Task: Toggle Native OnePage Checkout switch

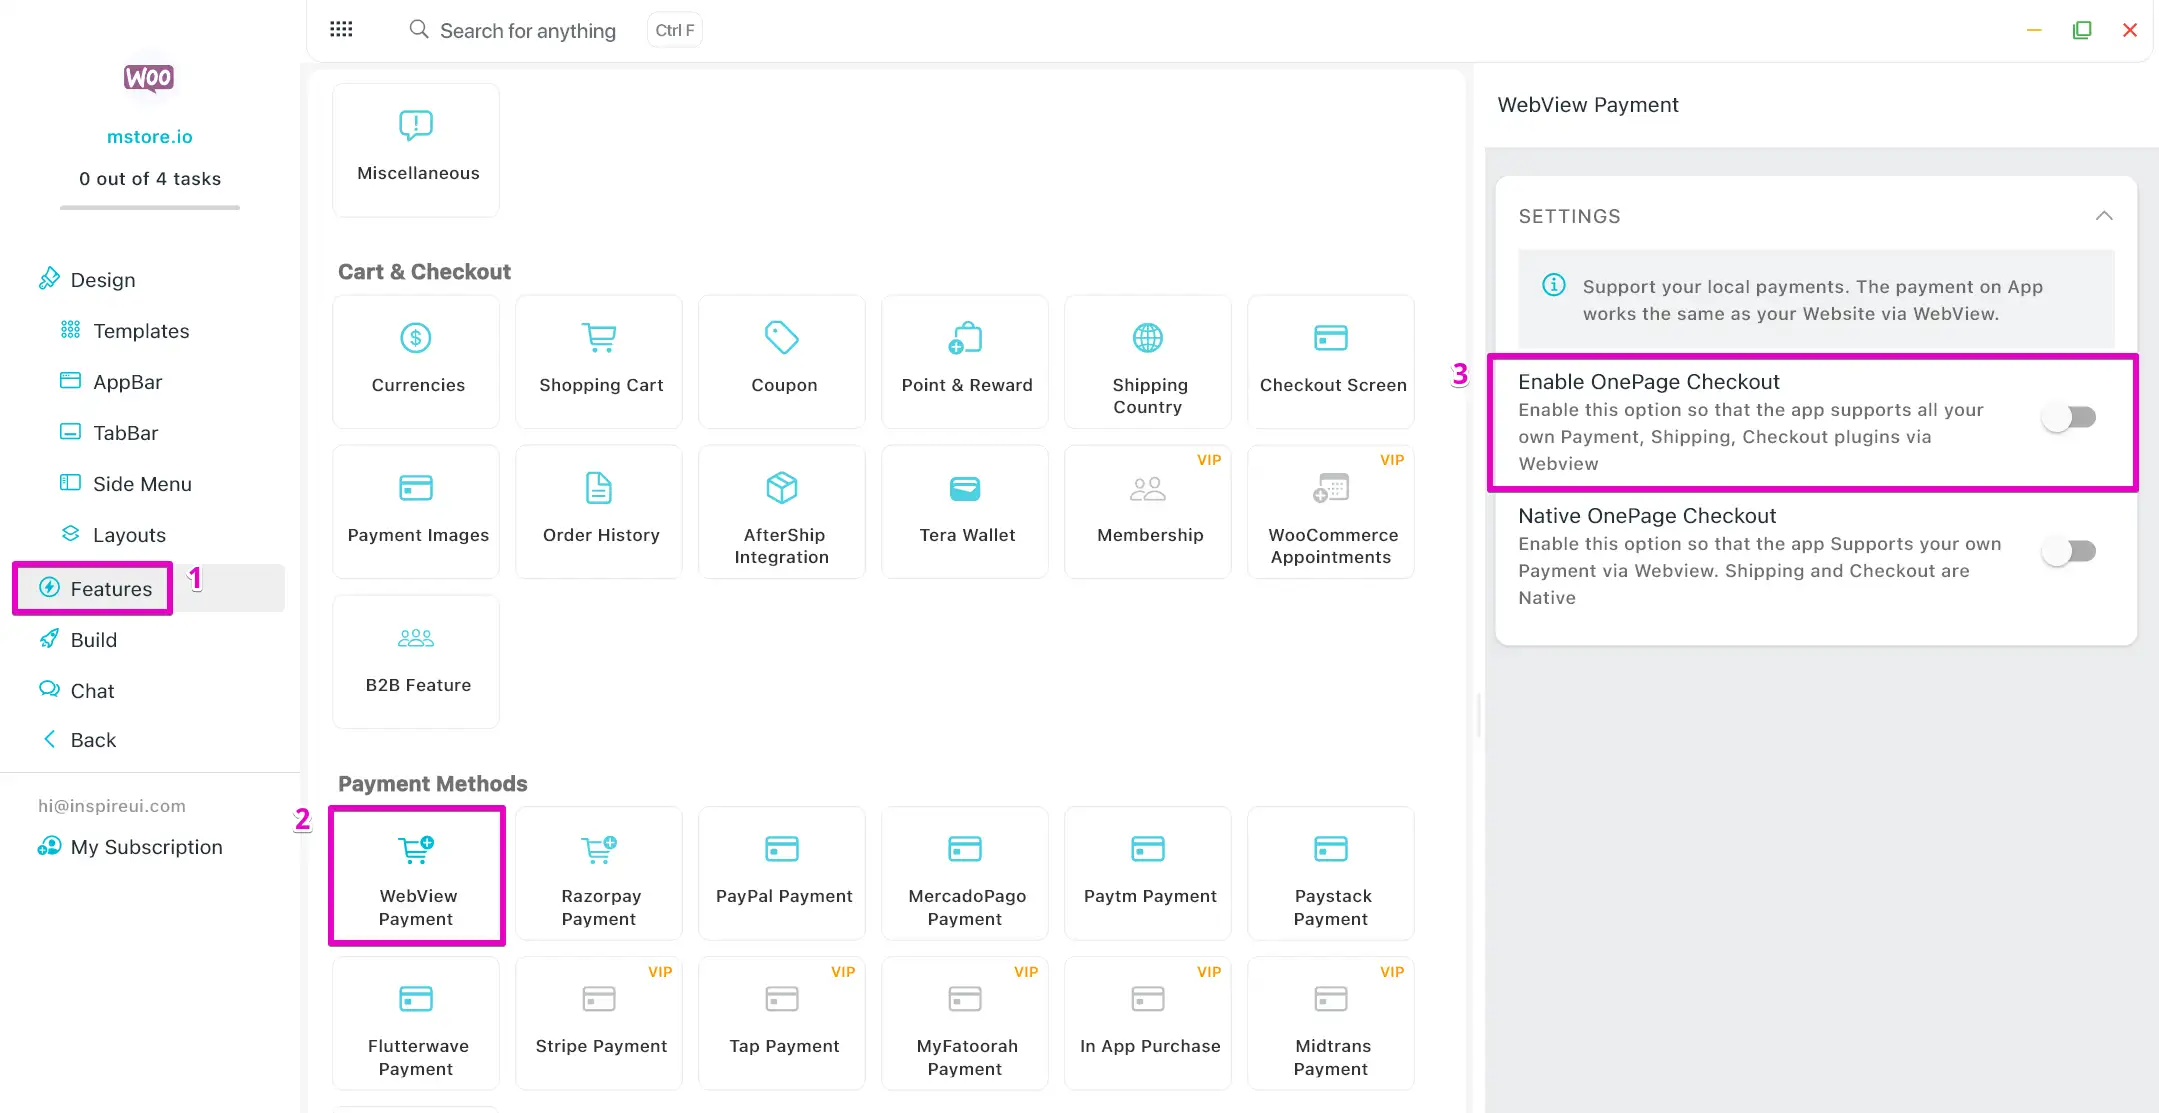Action: pyautogui.click(x=2068, y=551)
